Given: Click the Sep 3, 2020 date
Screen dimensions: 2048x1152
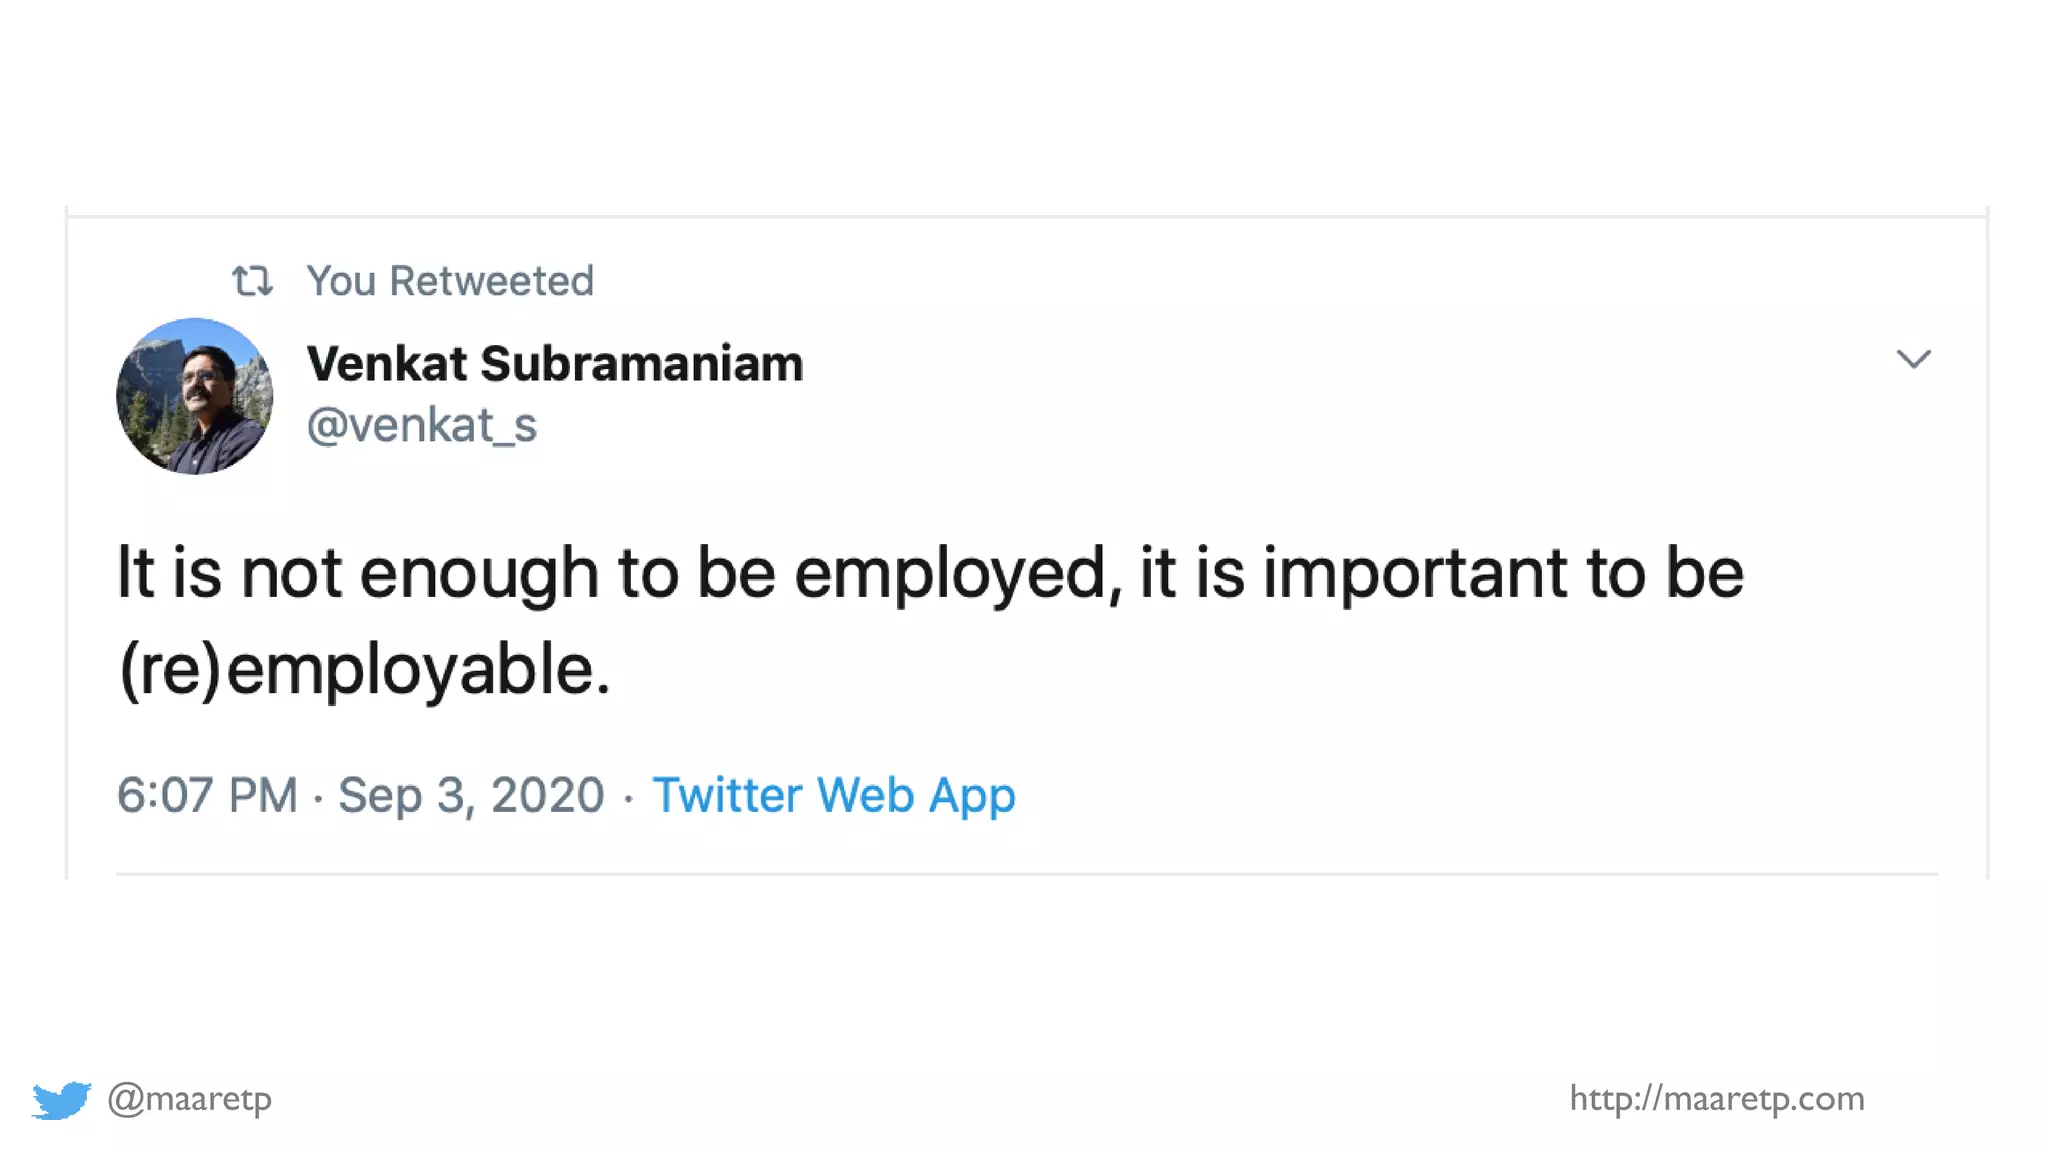Looking at the screenshot, I should coord(471,795).
